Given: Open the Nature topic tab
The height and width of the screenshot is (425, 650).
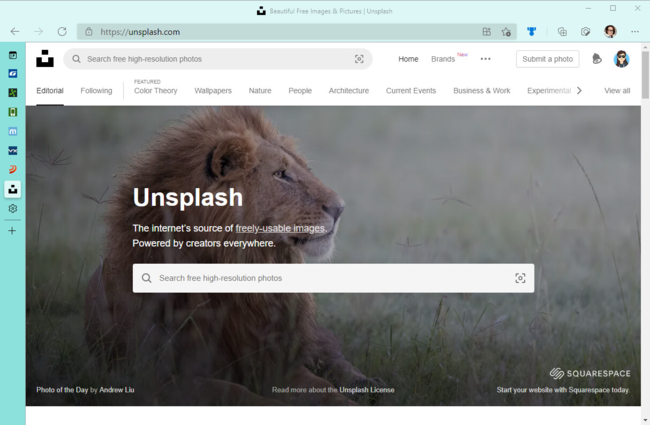Looking at the screenshot, I should tap(260, 90).
